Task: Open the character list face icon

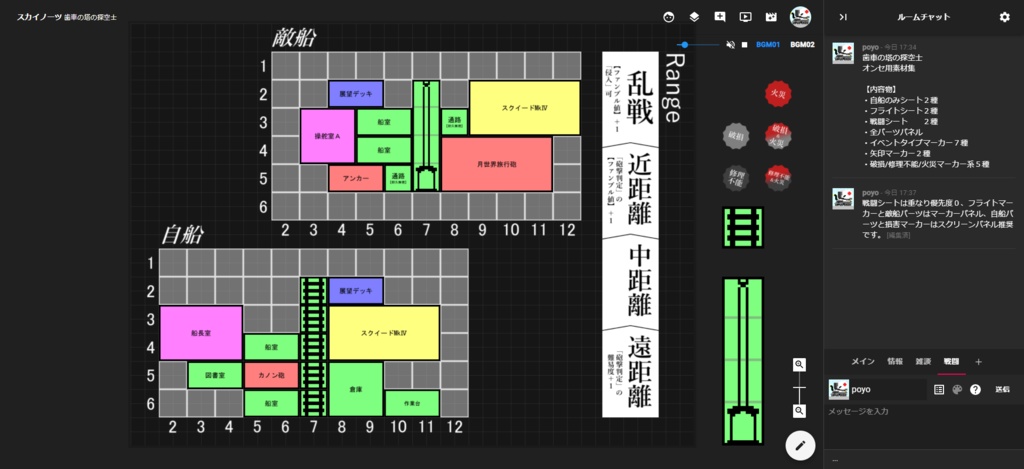Action: pyautogui.click(x=668, y=18)
